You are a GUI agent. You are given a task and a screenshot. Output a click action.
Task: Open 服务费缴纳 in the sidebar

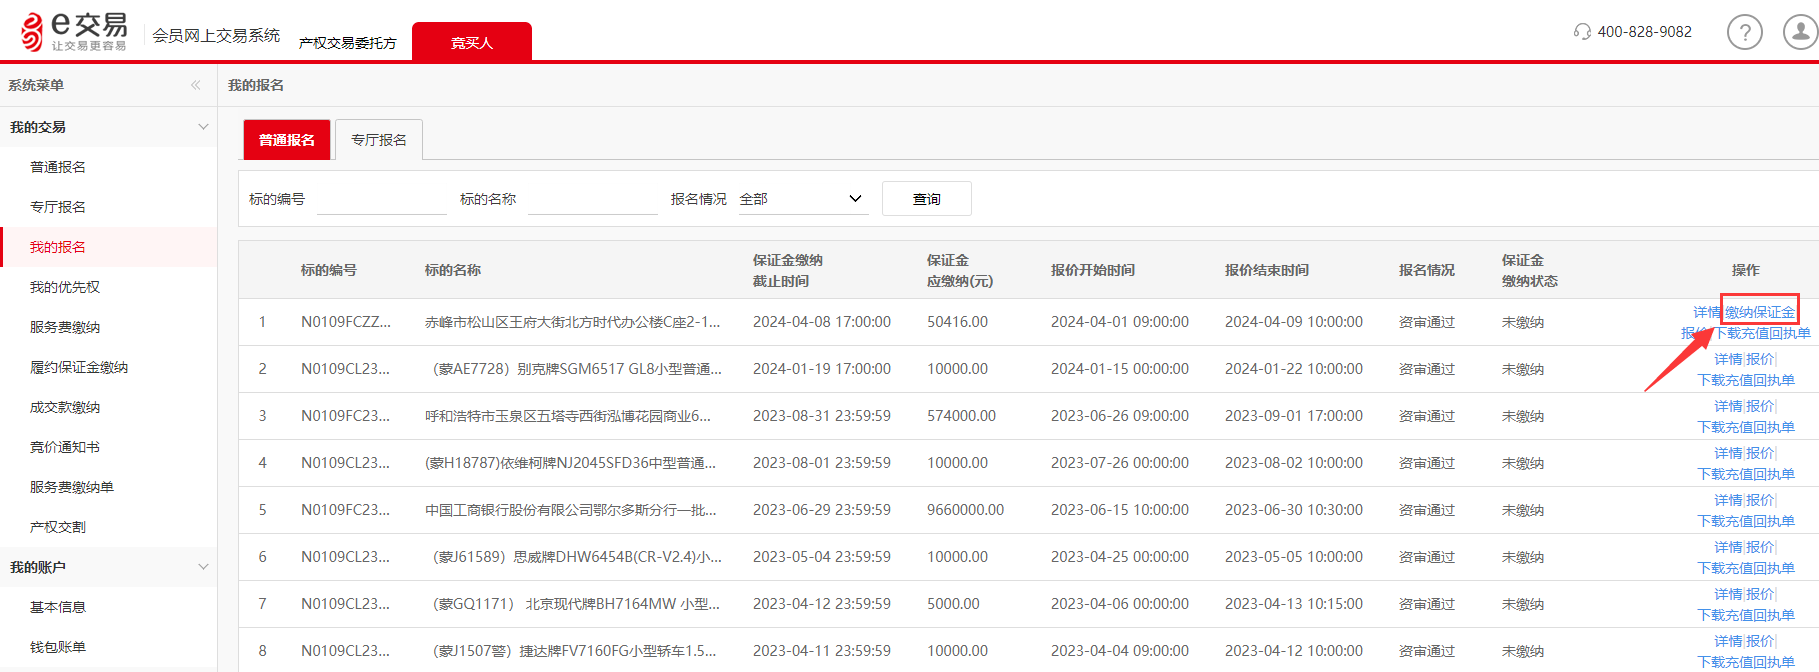65,327
